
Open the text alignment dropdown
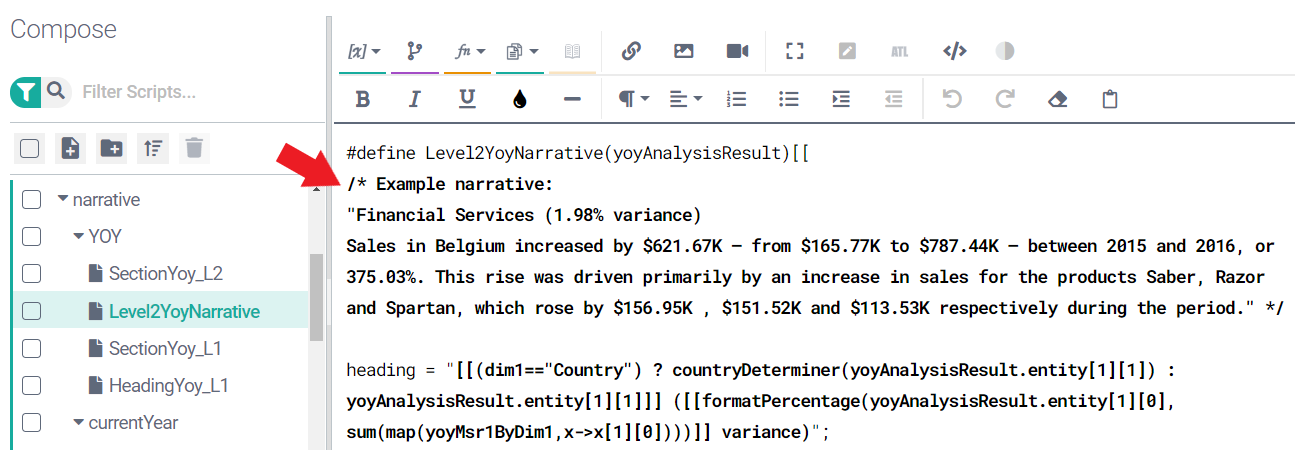tap(686, 99)
